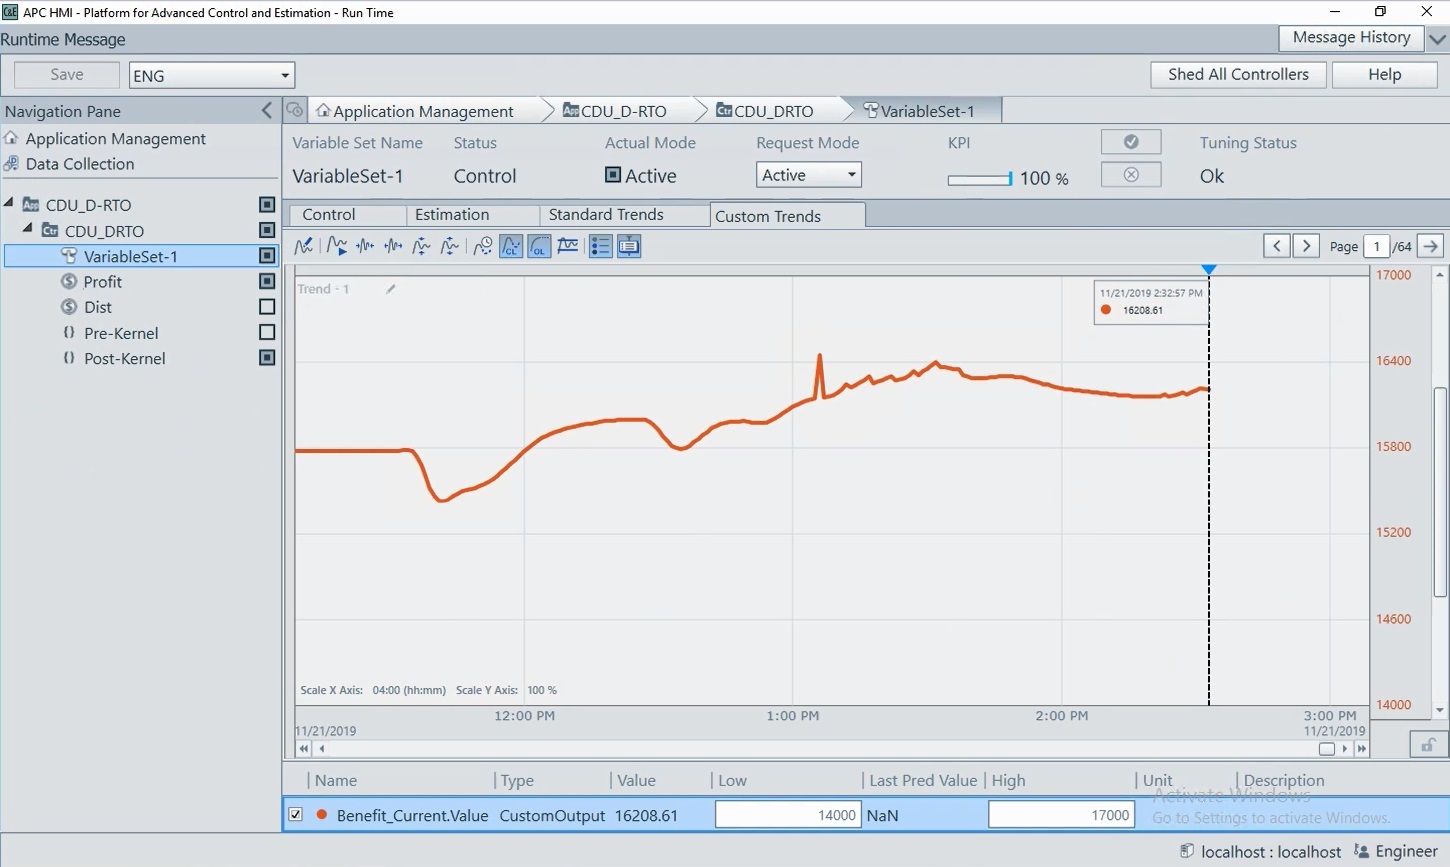Click the trend history clock icon

[x=483, y=246]
